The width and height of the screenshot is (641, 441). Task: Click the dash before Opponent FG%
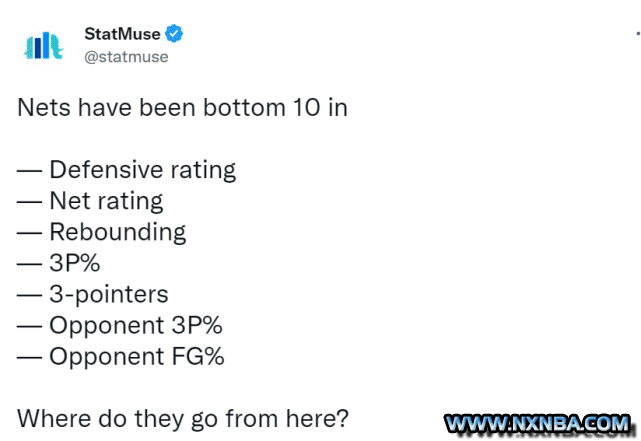pos(29,358)
